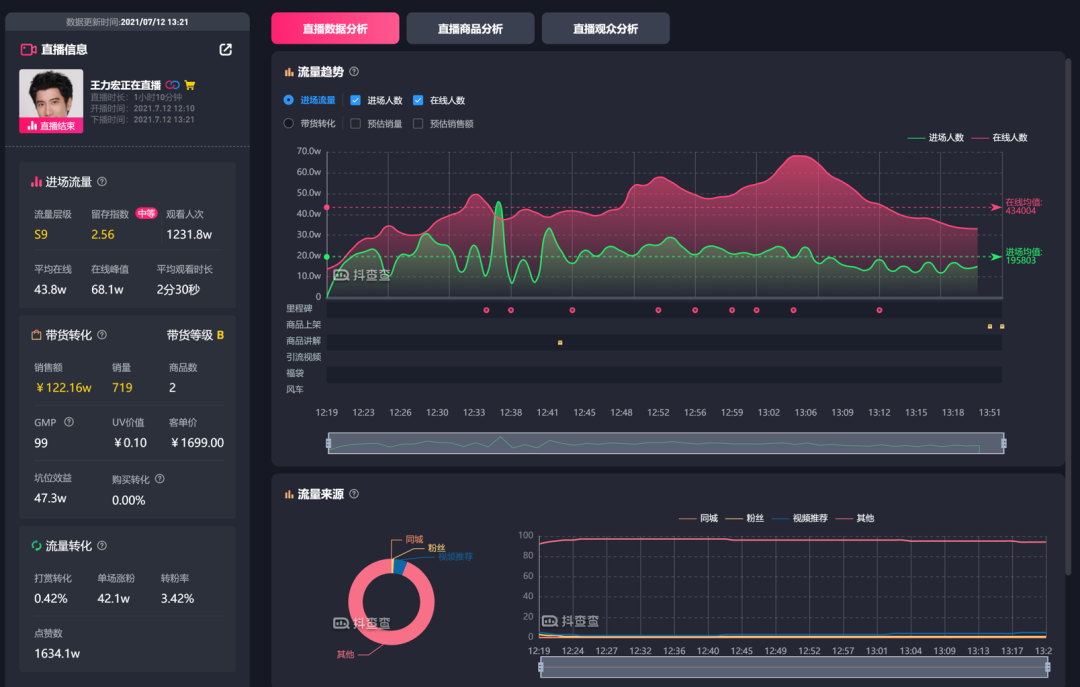The image size is (1080, 687).
Task: Click the 直播结束 badge under the avatar
Action: [51, 126]
